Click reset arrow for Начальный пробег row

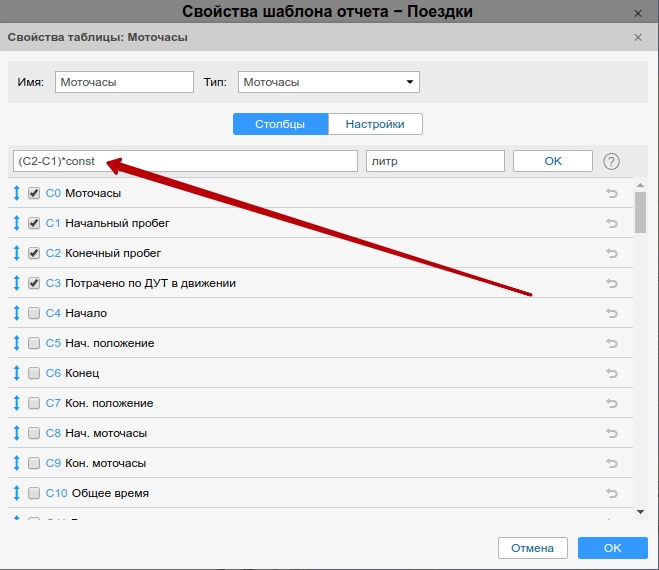612,224
